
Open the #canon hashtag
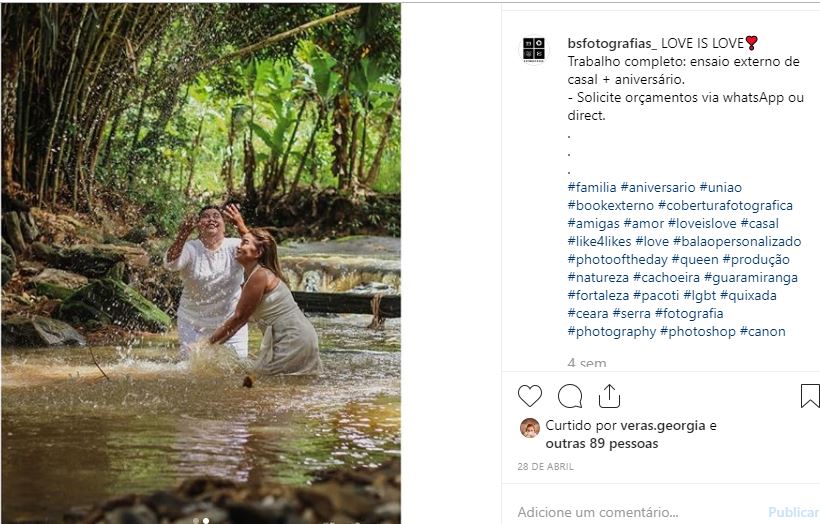click(x=763, y=331)
